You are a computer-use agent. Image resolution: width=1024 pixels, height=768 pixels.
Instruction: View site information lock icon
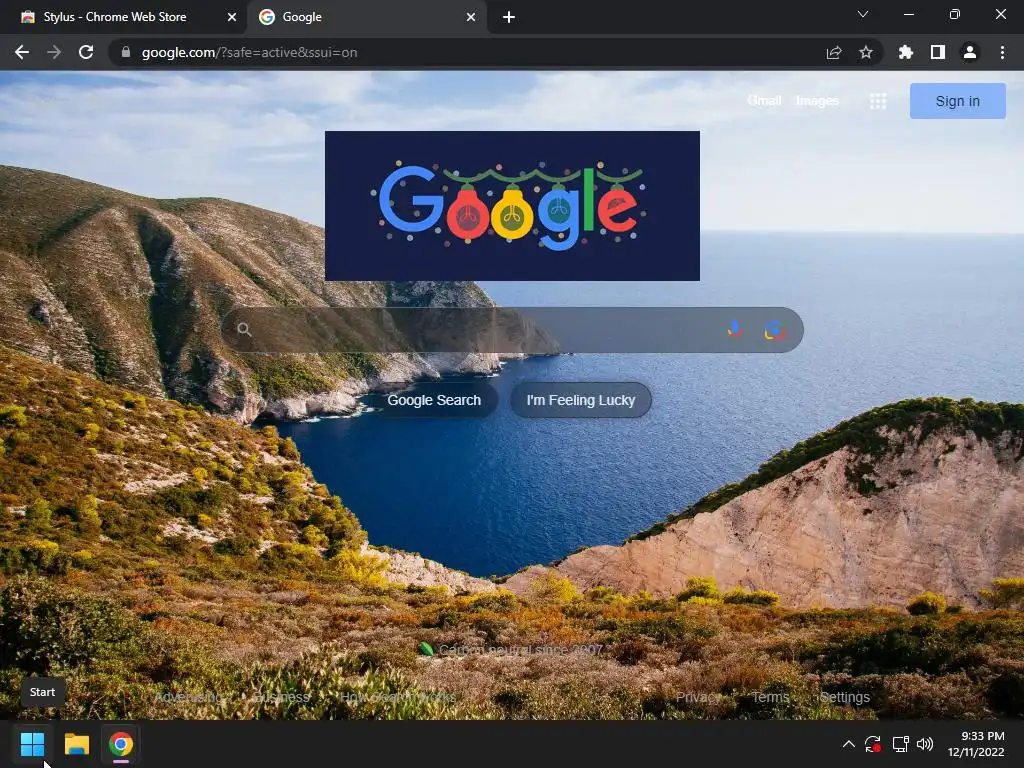click(126, 52)
